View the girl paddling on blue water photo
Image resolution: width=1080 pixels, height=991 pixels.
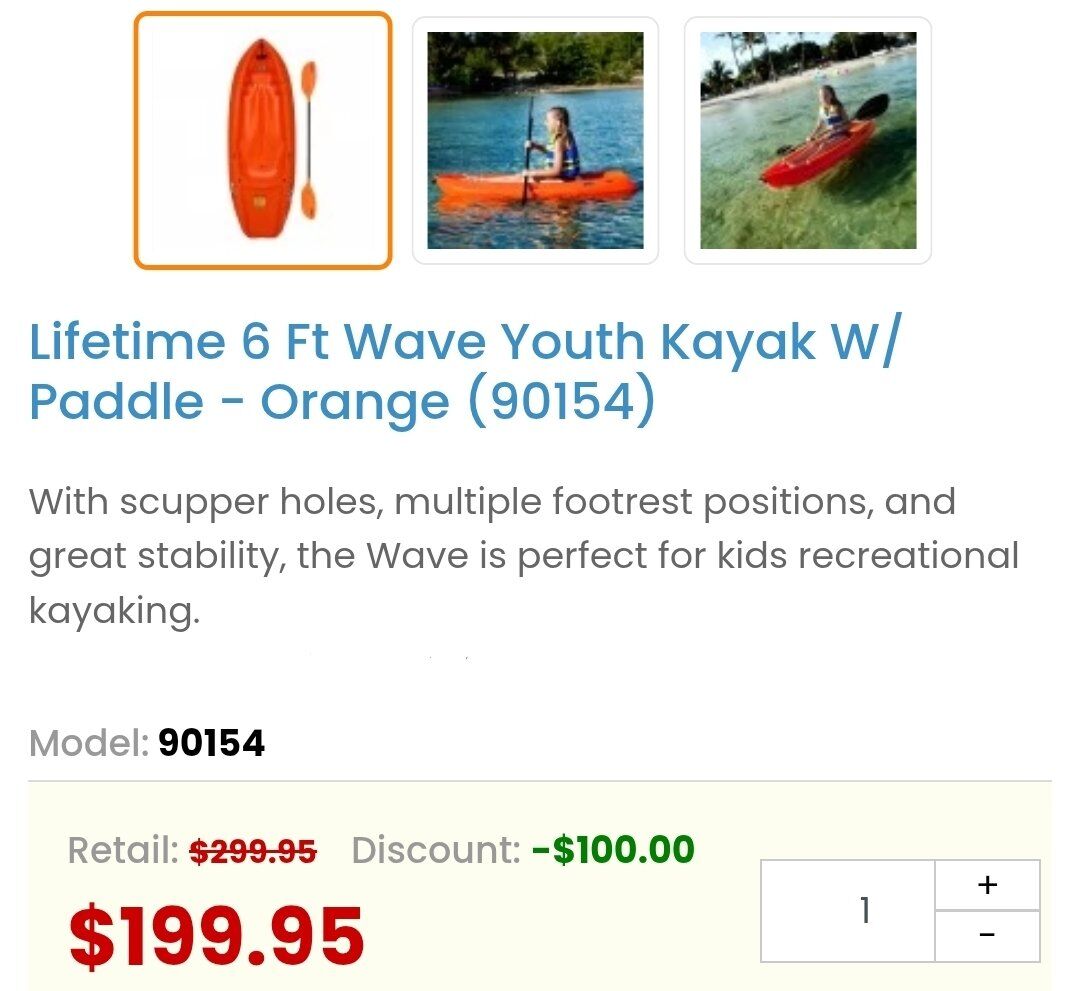tap(535, 140)
